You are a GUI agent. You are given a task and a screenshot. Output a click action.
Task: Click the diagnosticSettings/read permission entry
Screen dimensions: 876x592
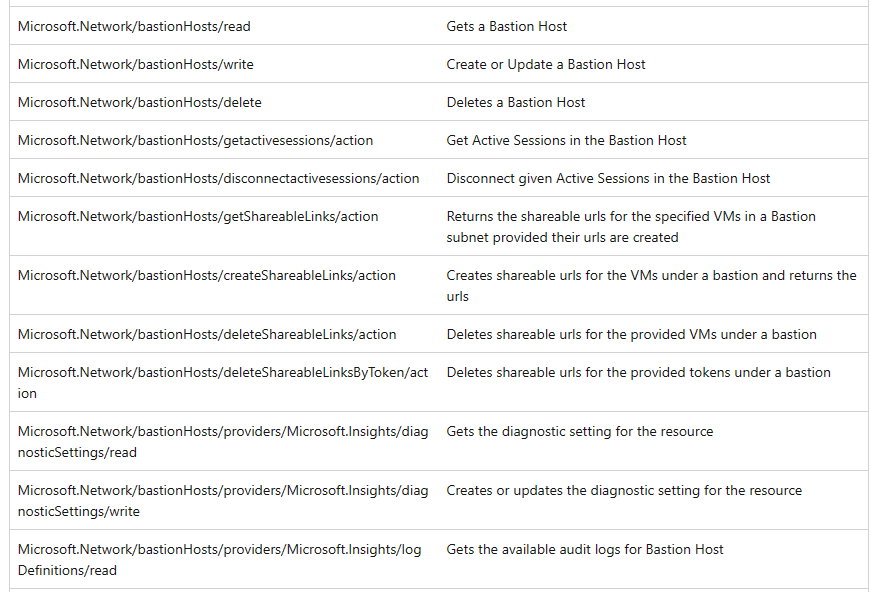point(223,440)
